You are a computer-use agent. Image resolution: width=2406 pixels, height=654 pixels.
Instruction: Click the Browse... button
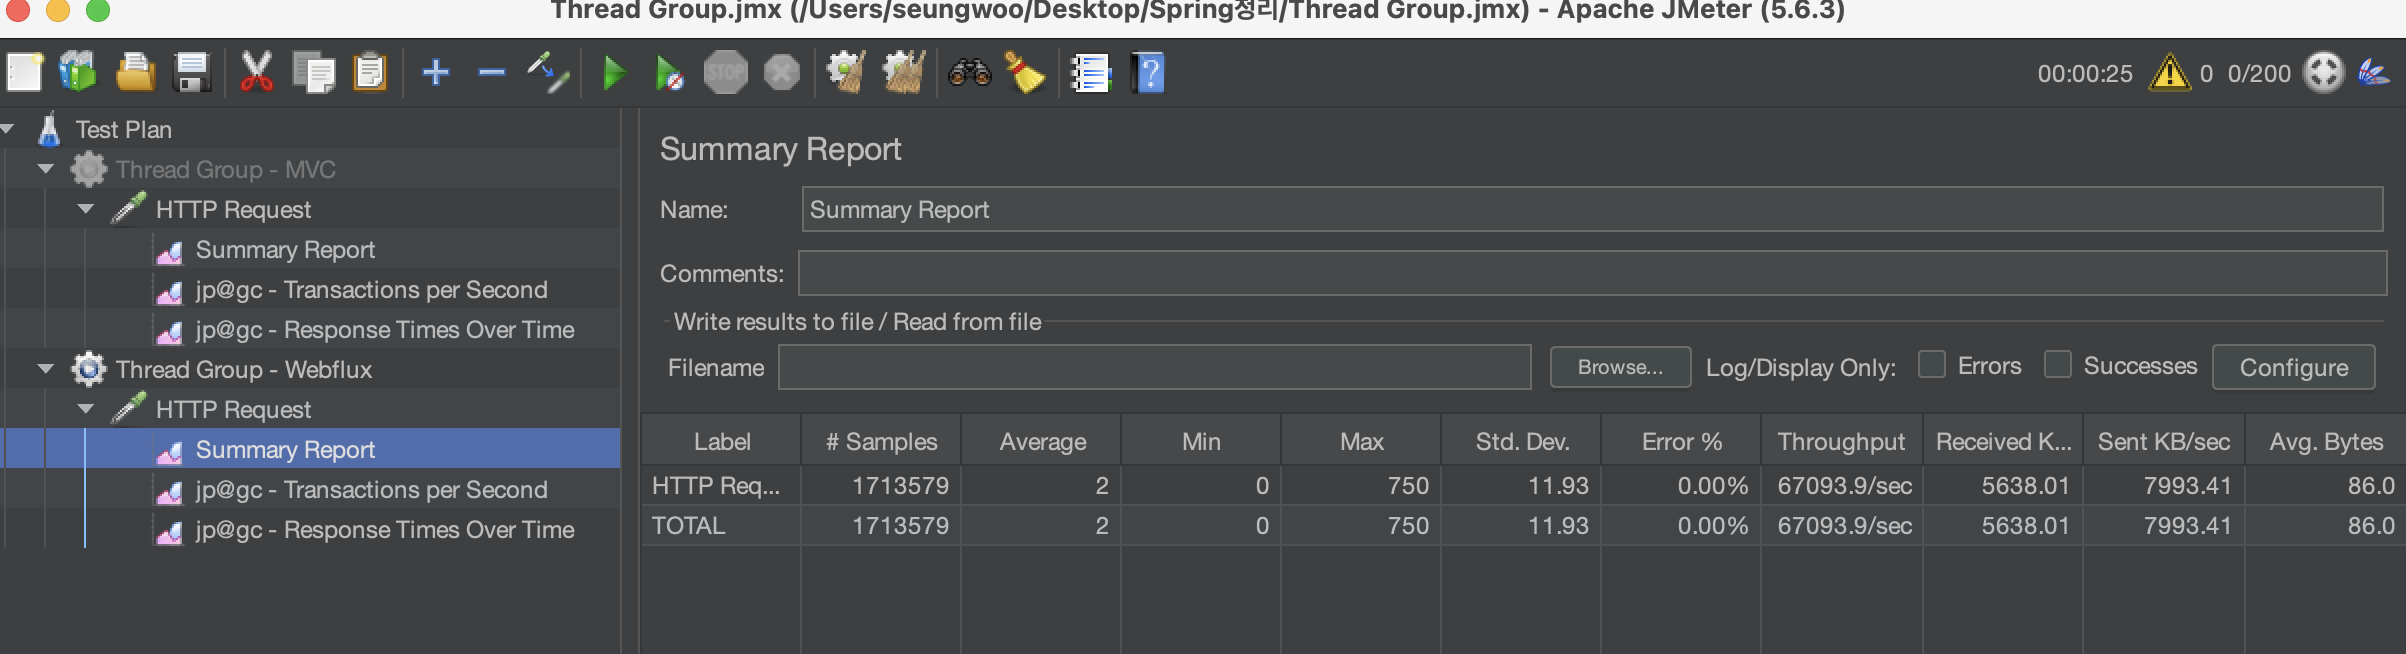coord(1620,367)
